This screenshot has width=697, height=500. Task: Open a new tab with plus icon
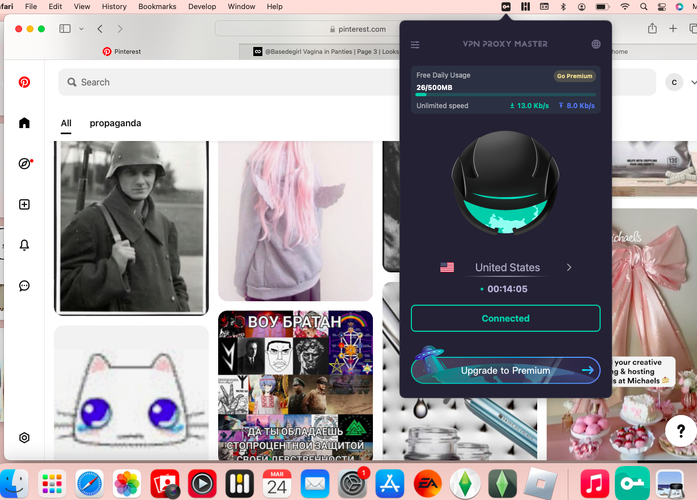click(673, 28)
